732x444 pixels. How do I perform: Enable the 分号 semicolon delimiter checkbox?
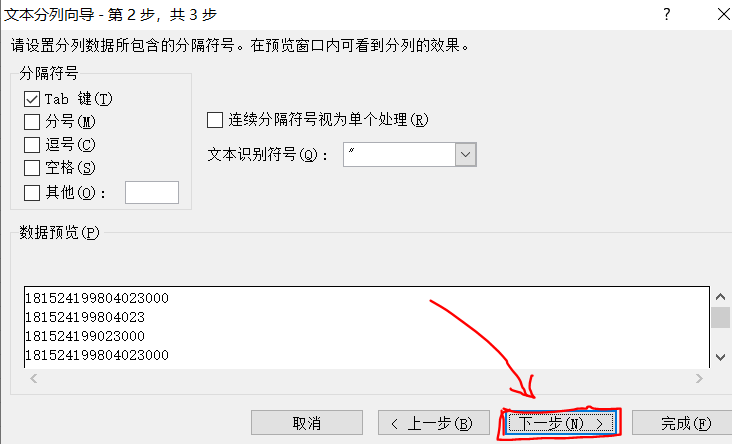tap(32, 122)
